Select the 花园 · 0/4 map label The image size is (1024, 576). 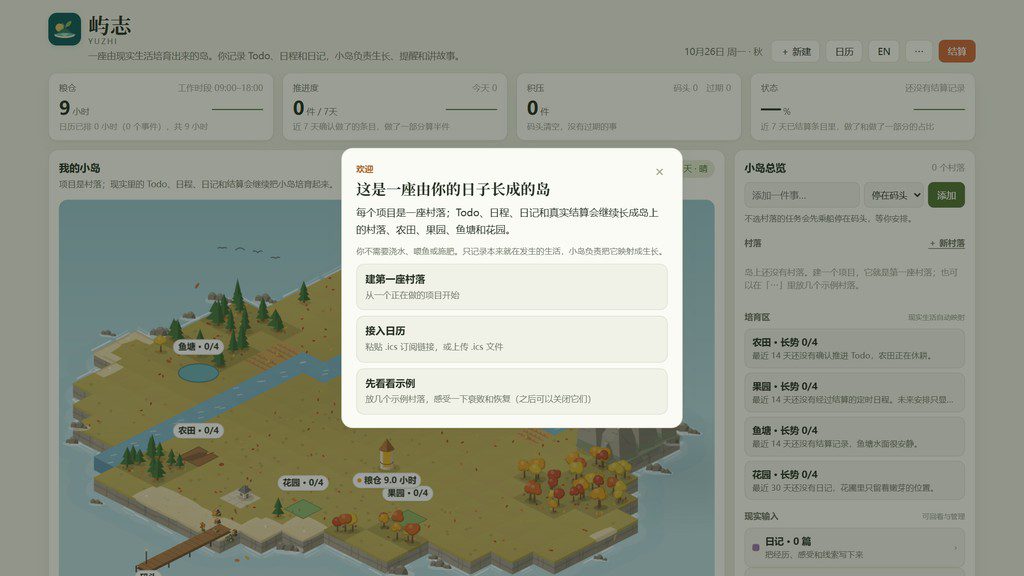tap(302, 483)
